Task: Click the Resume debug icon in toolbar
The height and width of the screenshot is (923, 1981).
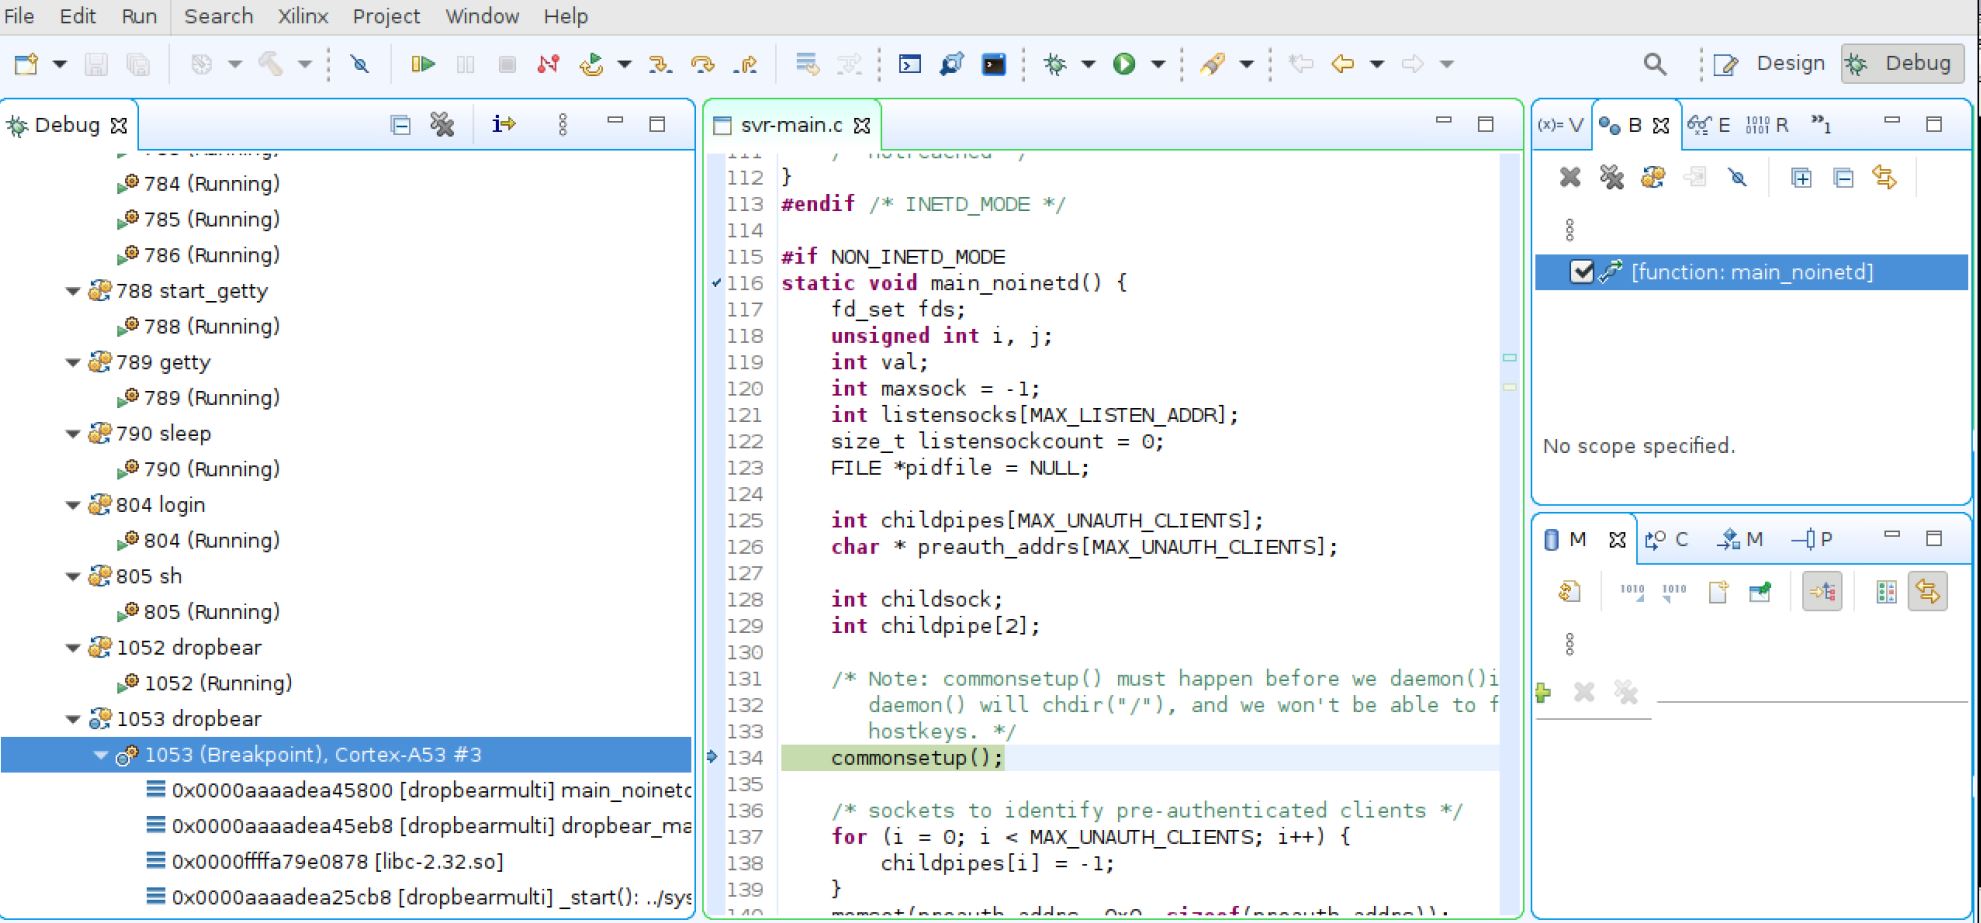Action: (422, 64)
